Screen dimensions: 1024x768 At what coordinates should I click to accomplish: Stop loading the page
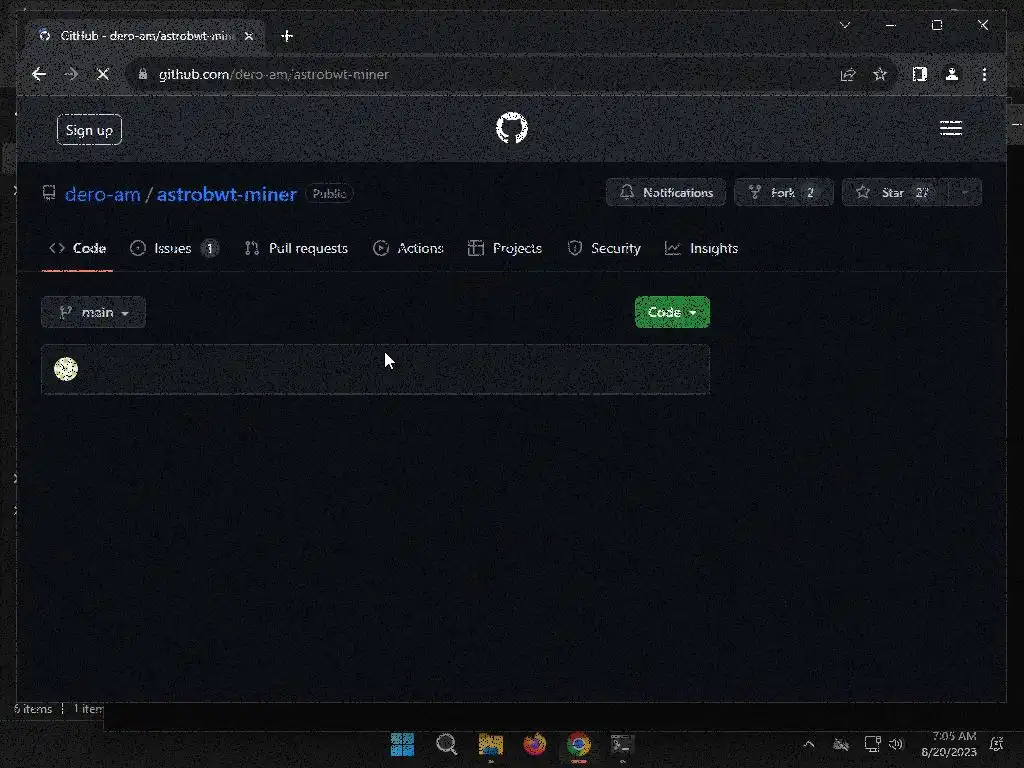point(103,74)
